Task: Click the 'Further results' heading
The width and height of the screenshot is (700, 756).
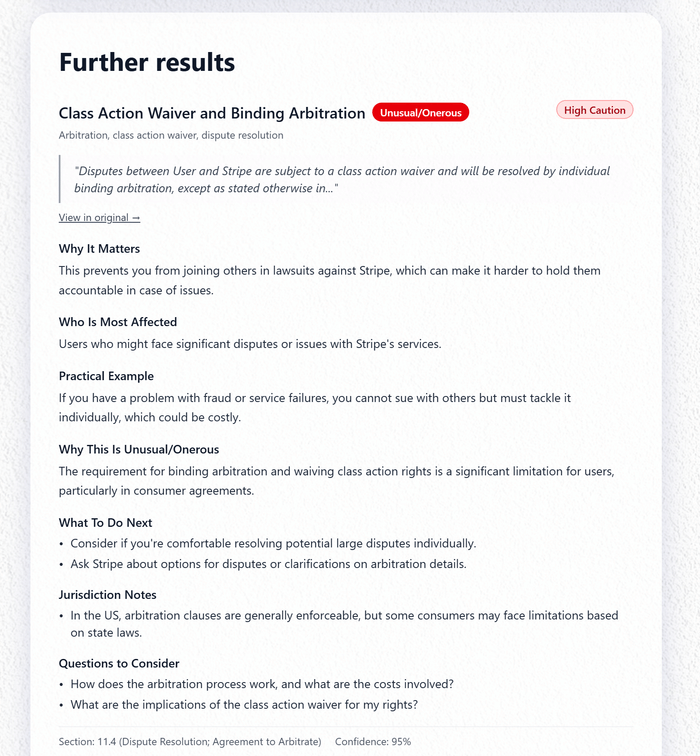Action: 147,62
